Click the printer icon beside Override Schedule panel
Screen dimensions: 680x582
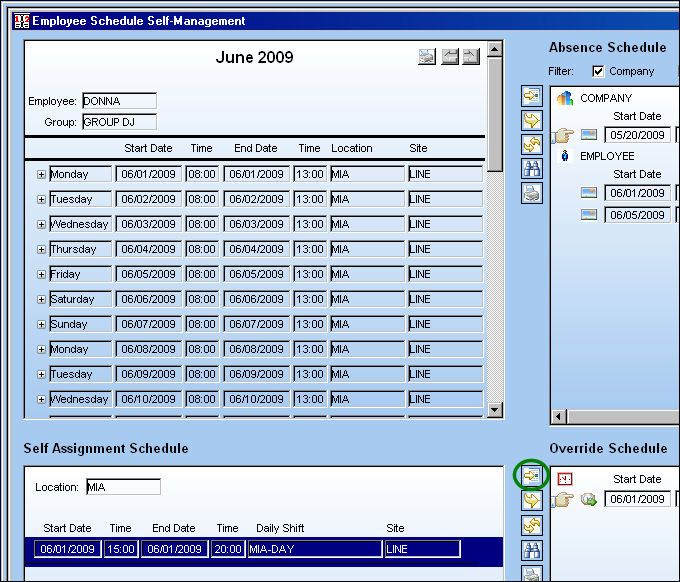coord(532,573)
